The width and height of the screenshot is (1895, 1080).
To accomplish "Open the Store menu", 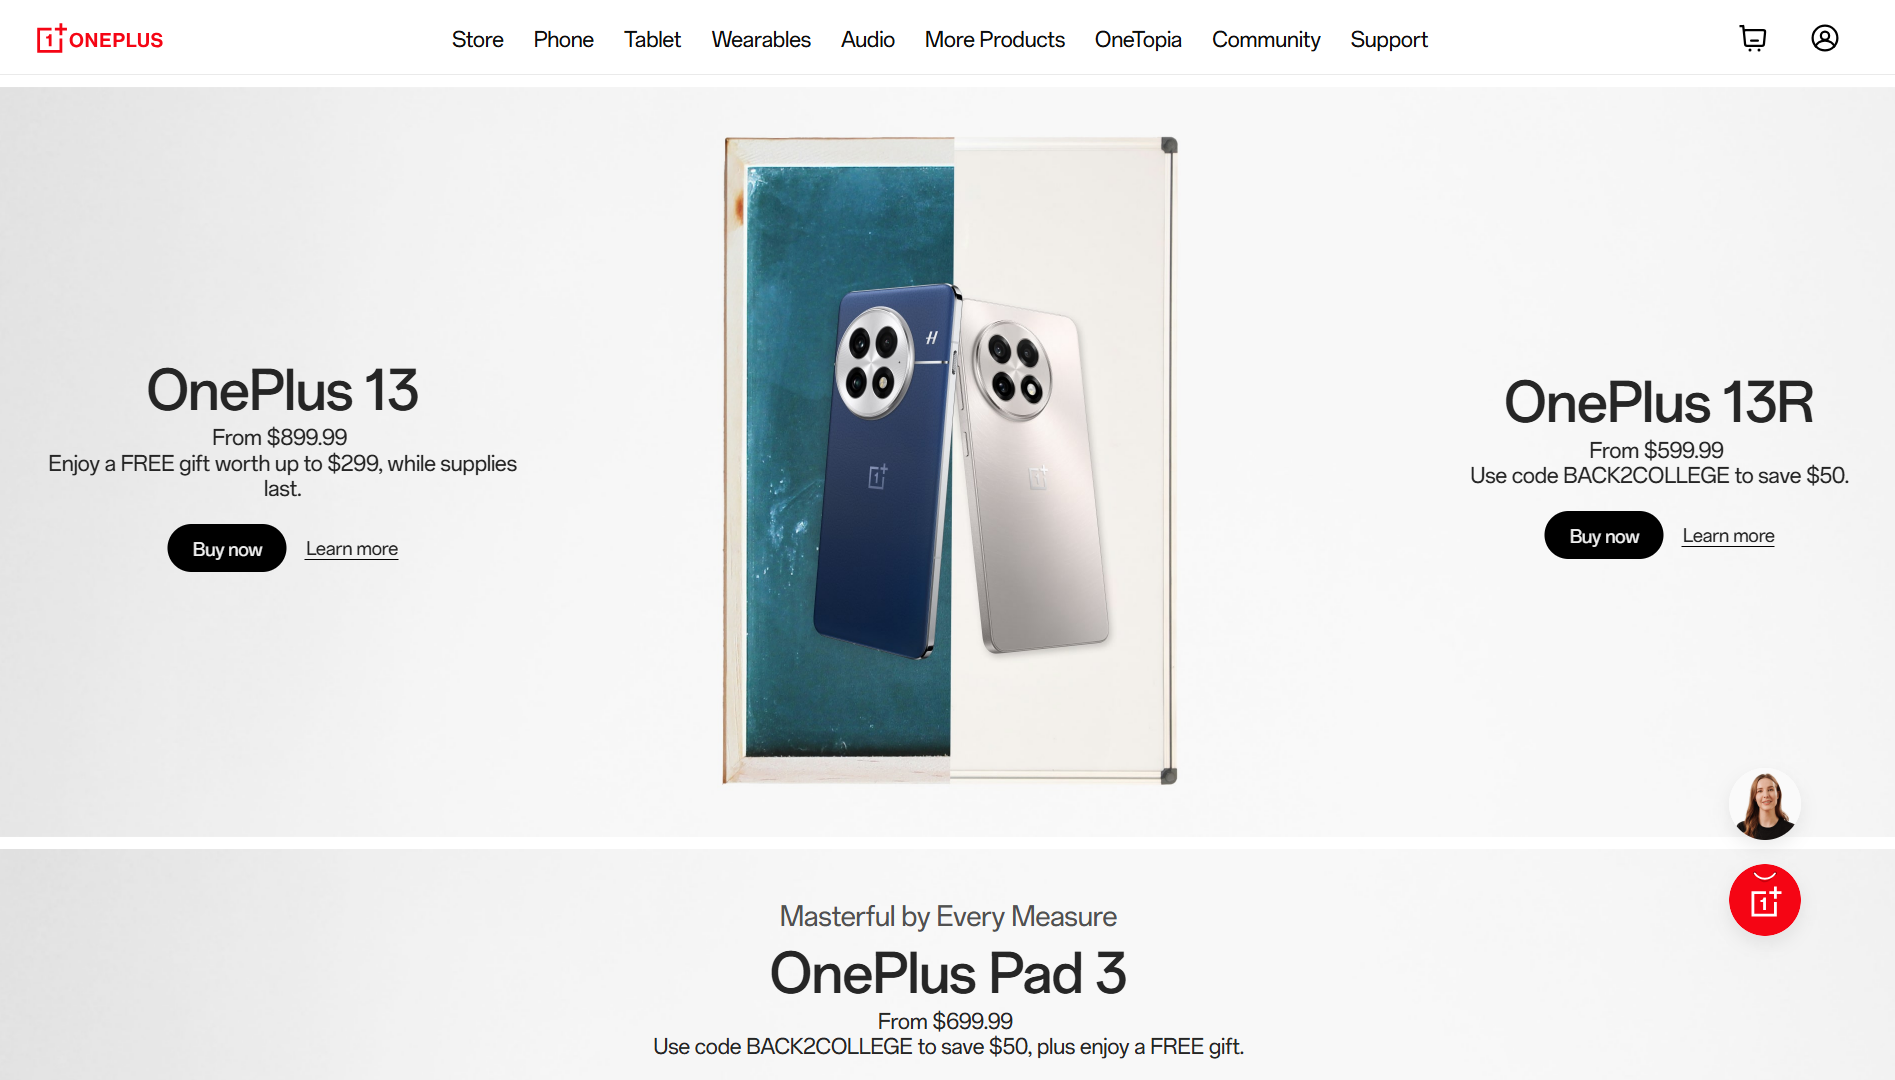I will (477, 39).
